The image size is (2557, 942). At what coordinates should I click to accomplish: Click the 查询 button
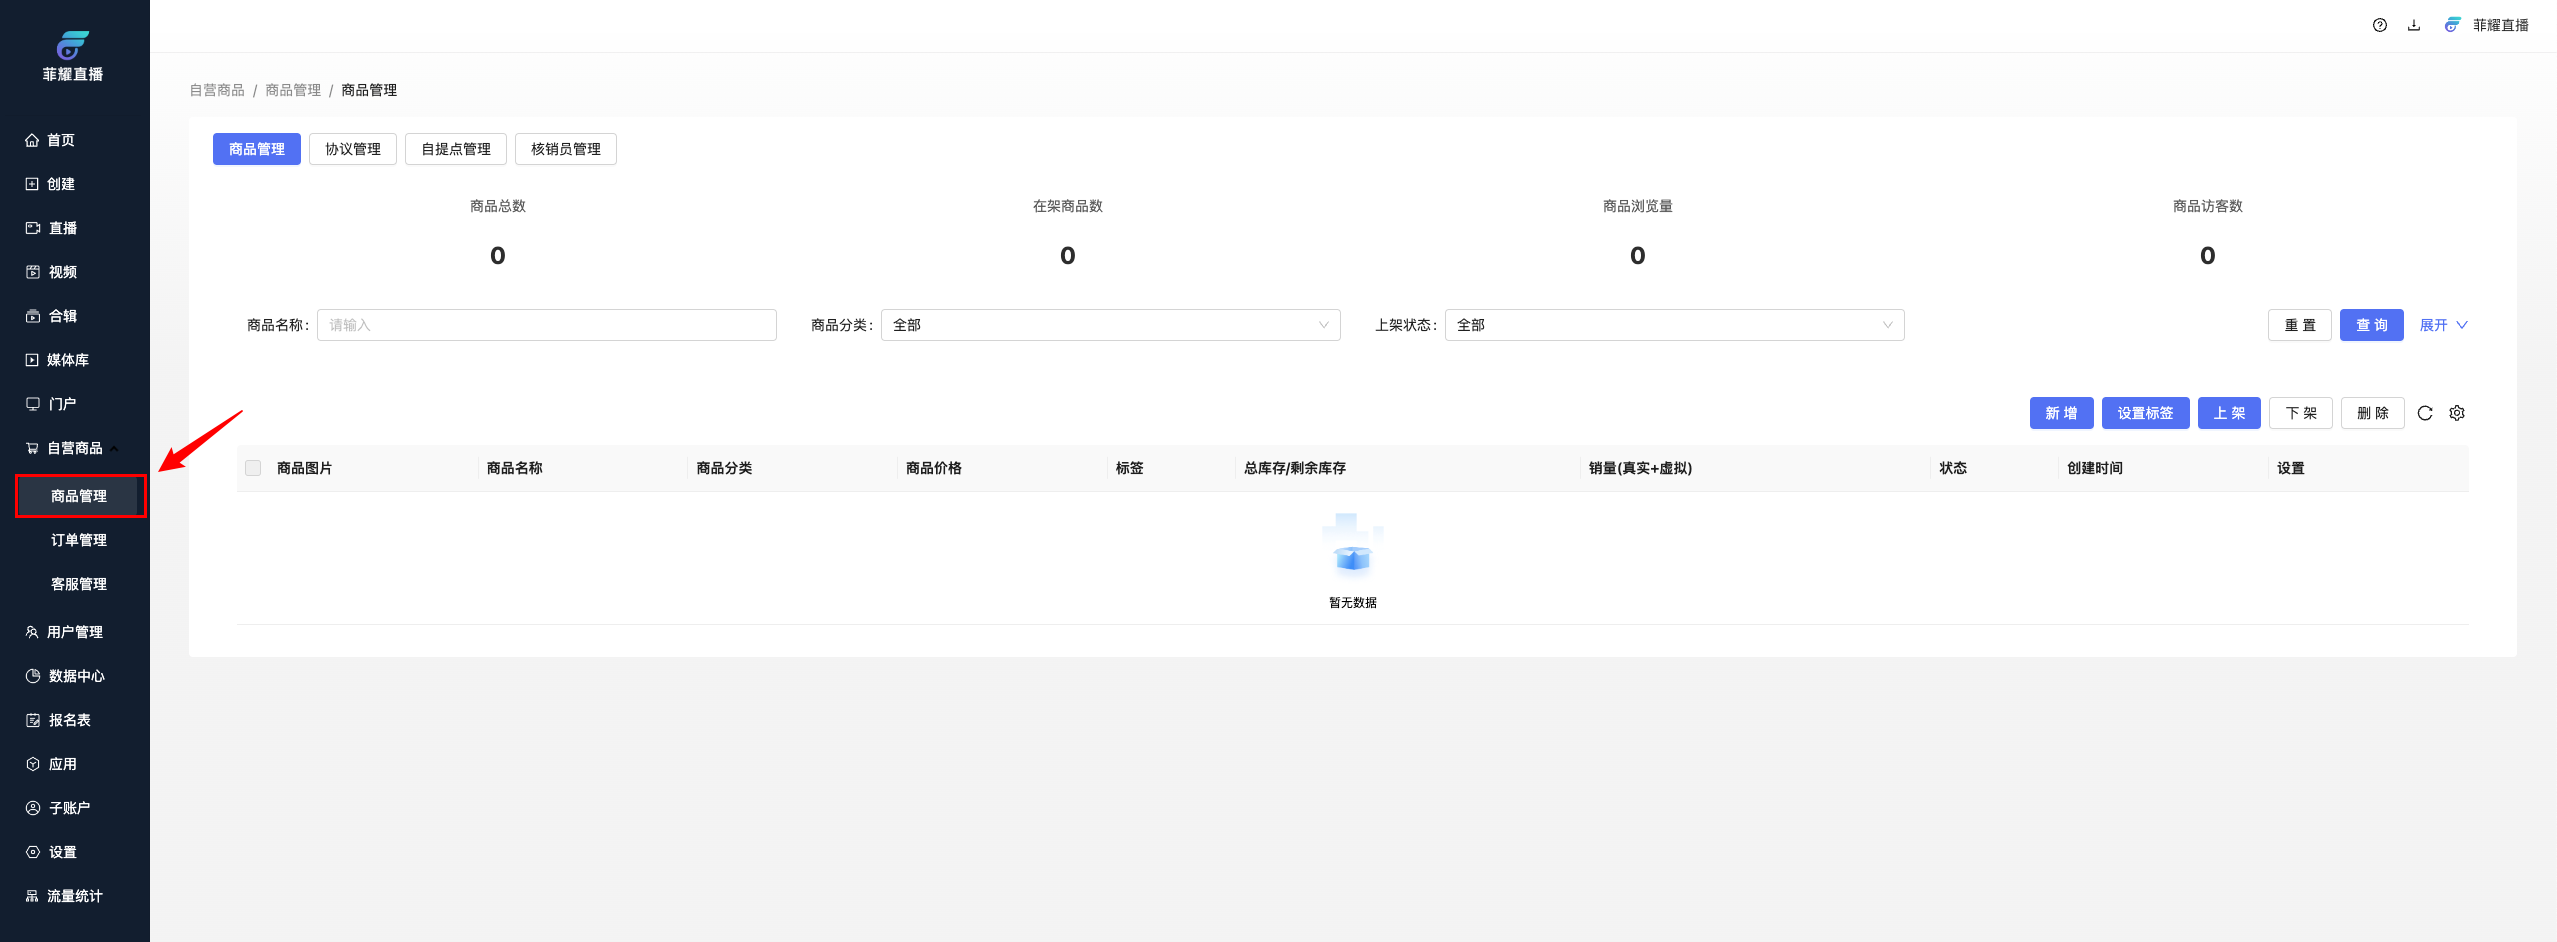(x=2370, y=325)
